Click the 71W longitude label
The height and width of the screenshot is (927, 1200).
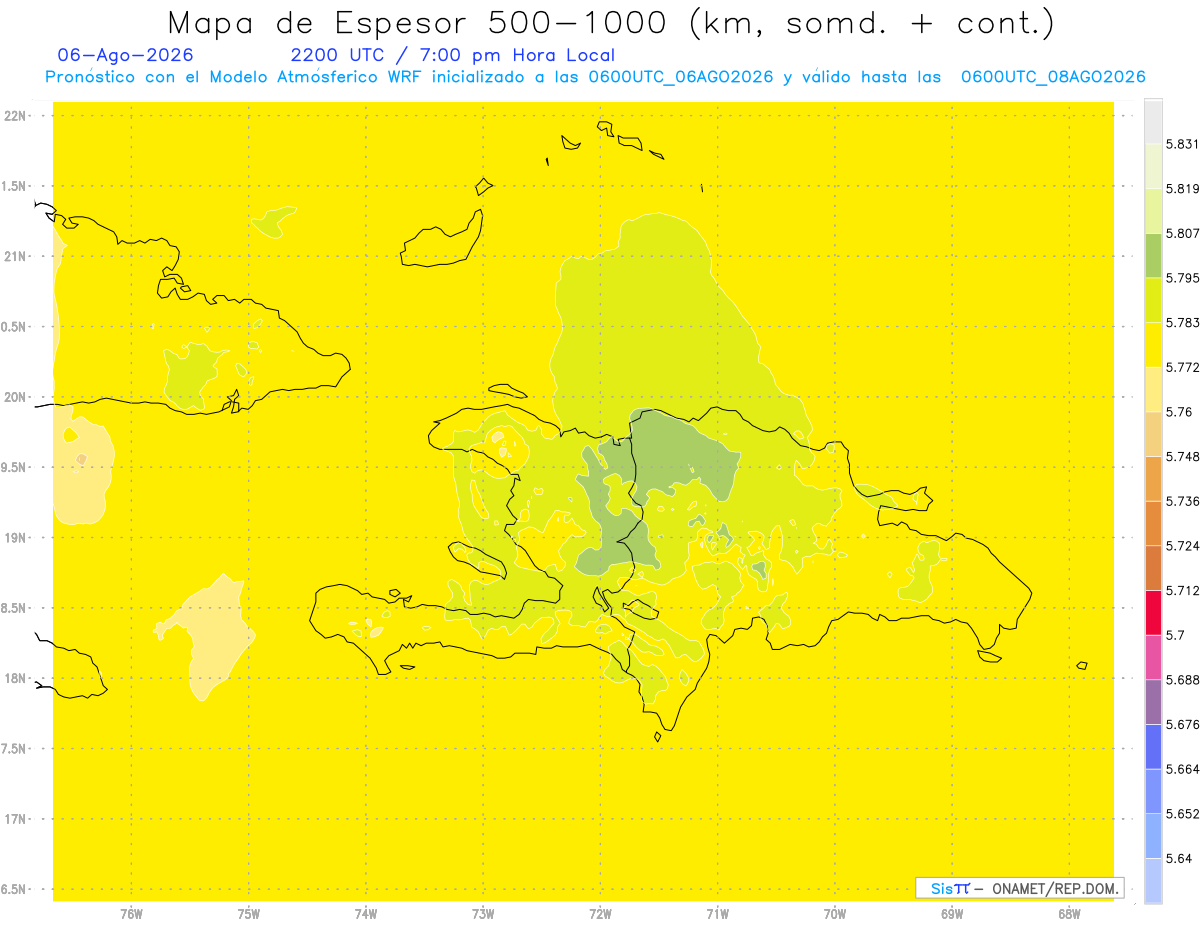tap(717, 914)
